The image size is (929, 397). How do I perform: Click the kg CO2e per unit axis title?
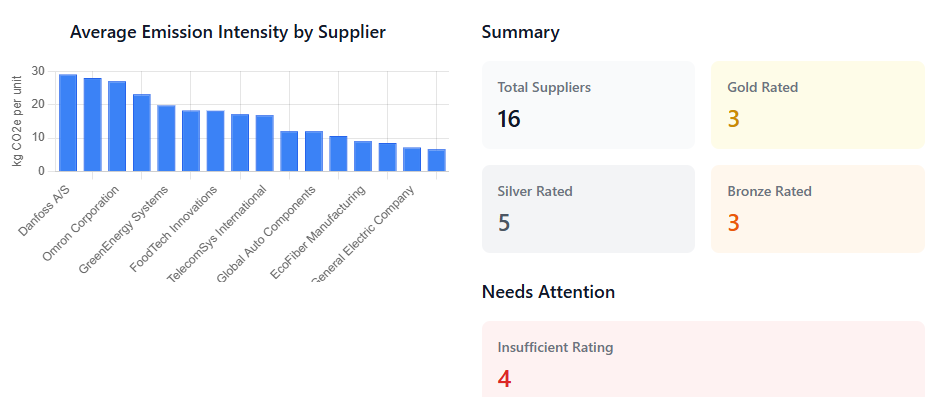pos(17,121)
